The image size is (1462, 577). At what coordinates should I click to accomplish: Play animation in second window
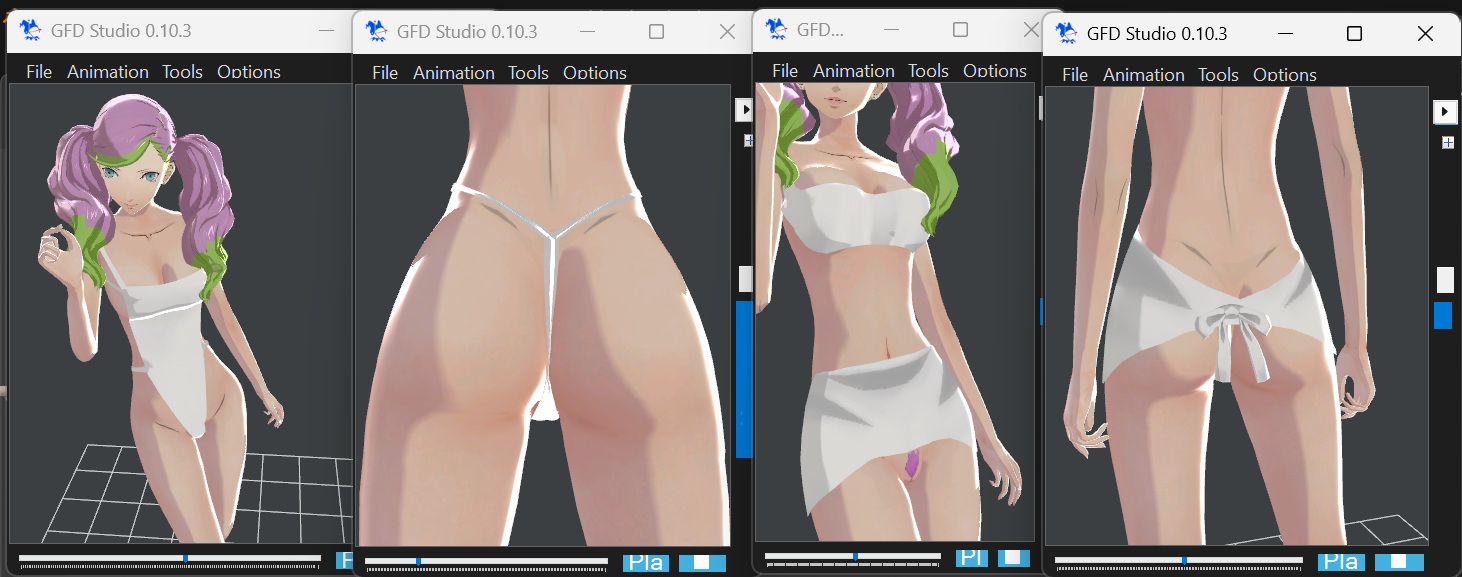point(645,563)
